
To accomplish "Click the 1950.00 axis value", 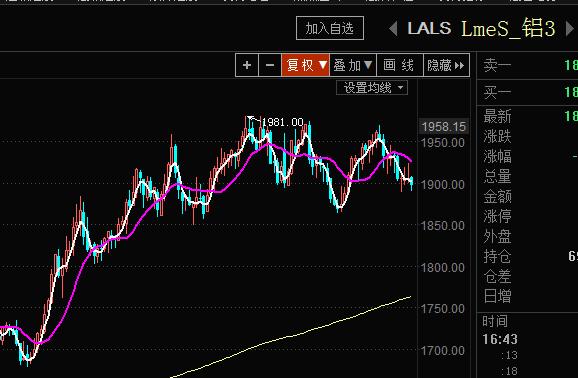I will 442,142.
